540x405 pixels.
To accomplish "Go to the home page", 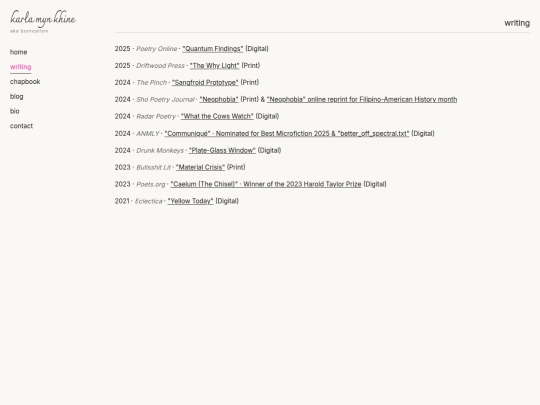I will tap(19, 52).
